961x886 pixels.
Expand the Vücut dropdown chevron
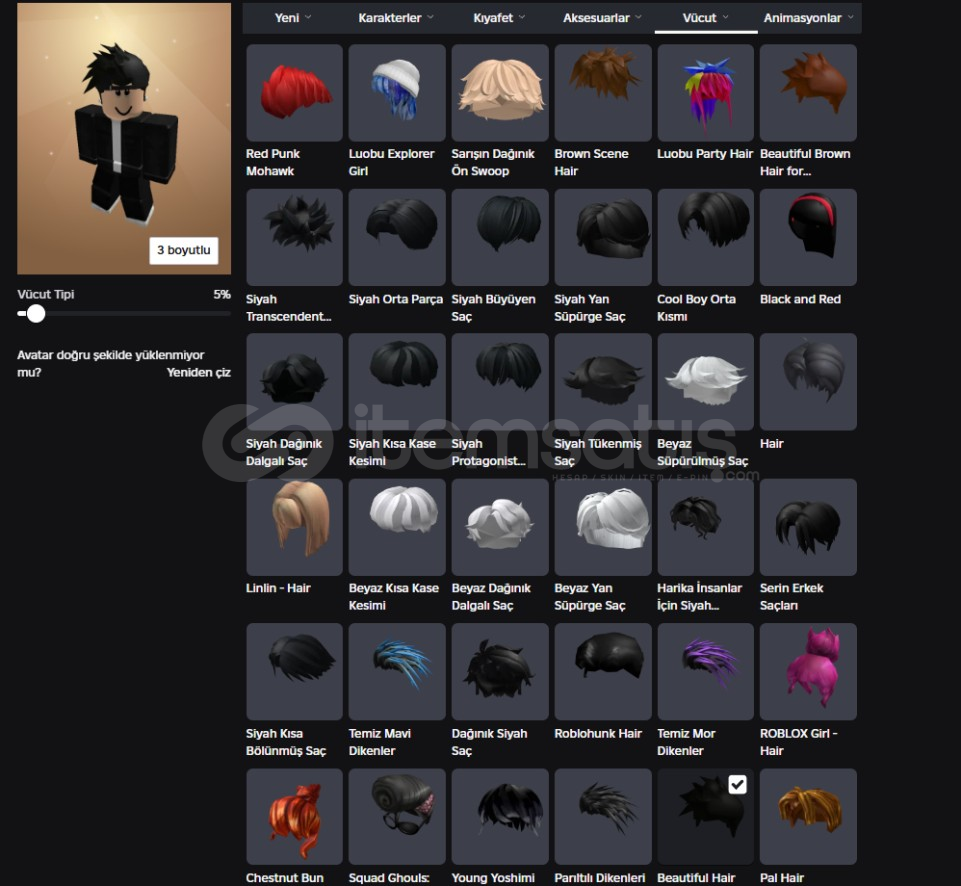(x=726, y=17)
